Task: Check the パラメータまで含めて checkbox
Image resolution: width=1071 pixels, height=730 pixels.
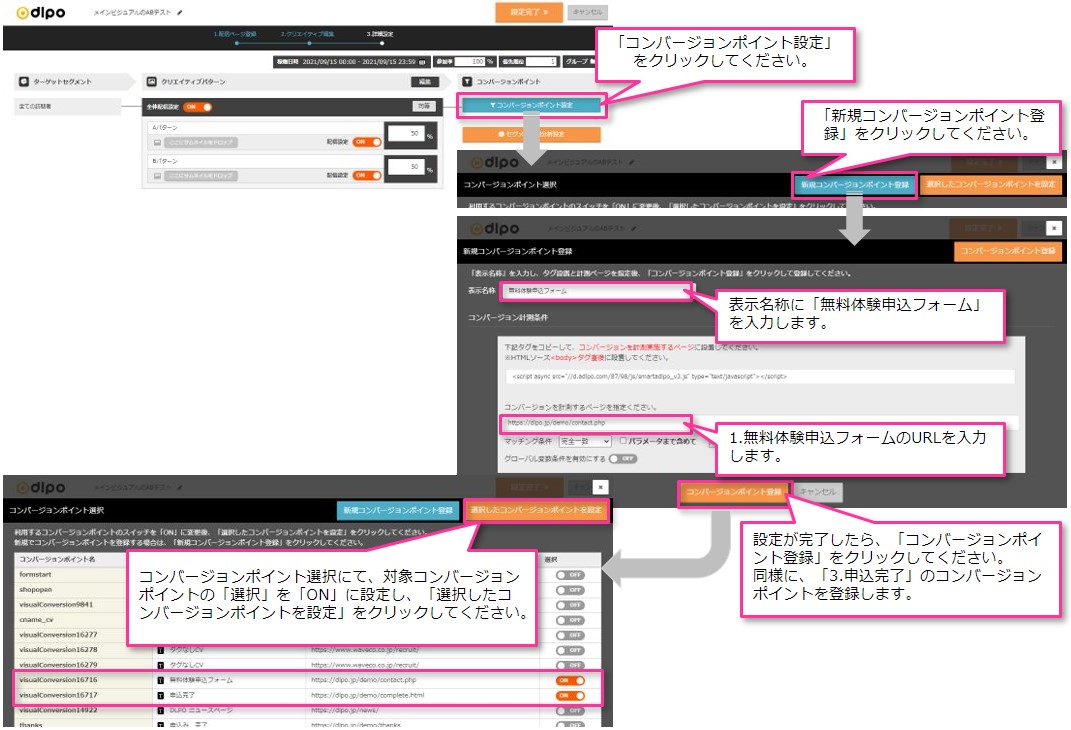Action: (623, 440)
